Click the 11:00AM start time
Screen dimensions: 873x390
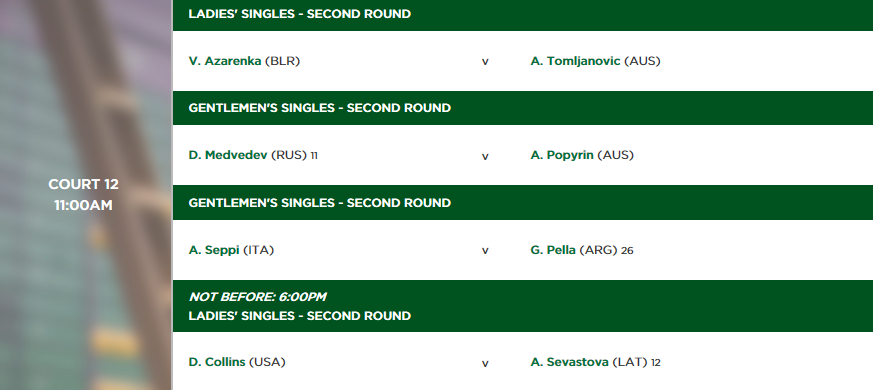(84, 206)
